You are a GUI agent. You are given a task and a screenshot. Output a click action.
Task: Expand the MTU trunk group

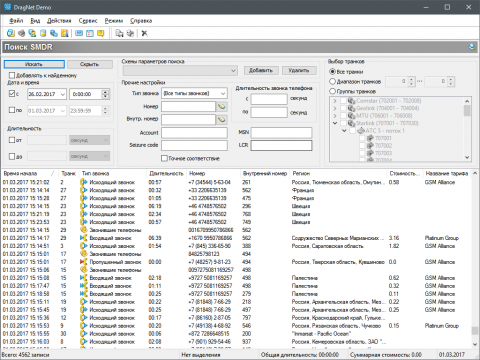335,116
